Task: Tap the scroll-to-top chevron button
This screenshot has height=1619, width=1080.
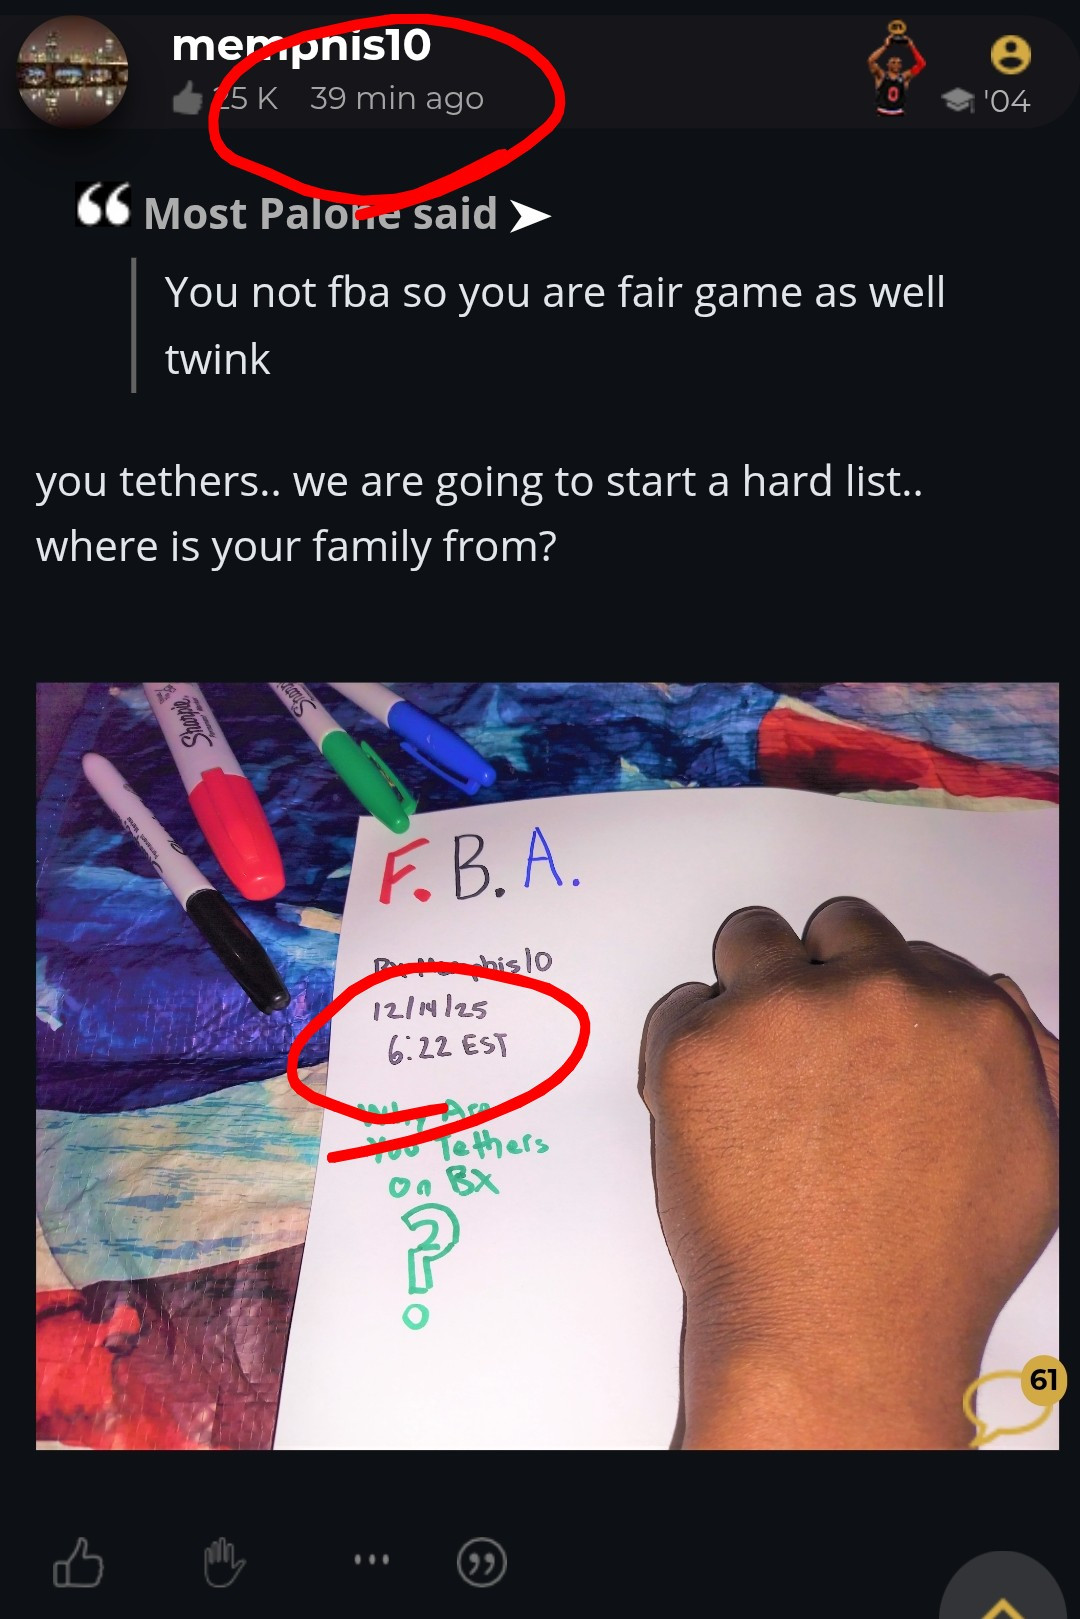Action: (x=1003, y=1590)
